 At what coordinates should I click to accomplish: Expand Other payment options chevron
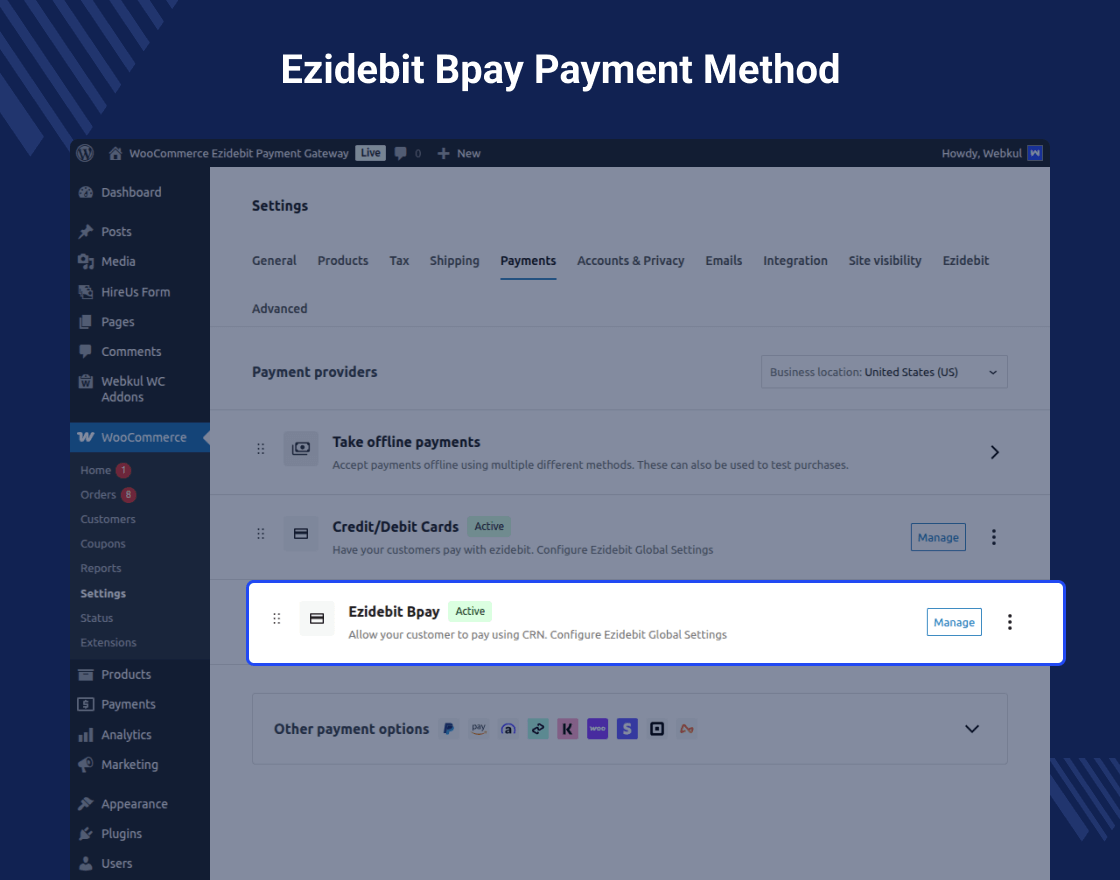point(971,729)
